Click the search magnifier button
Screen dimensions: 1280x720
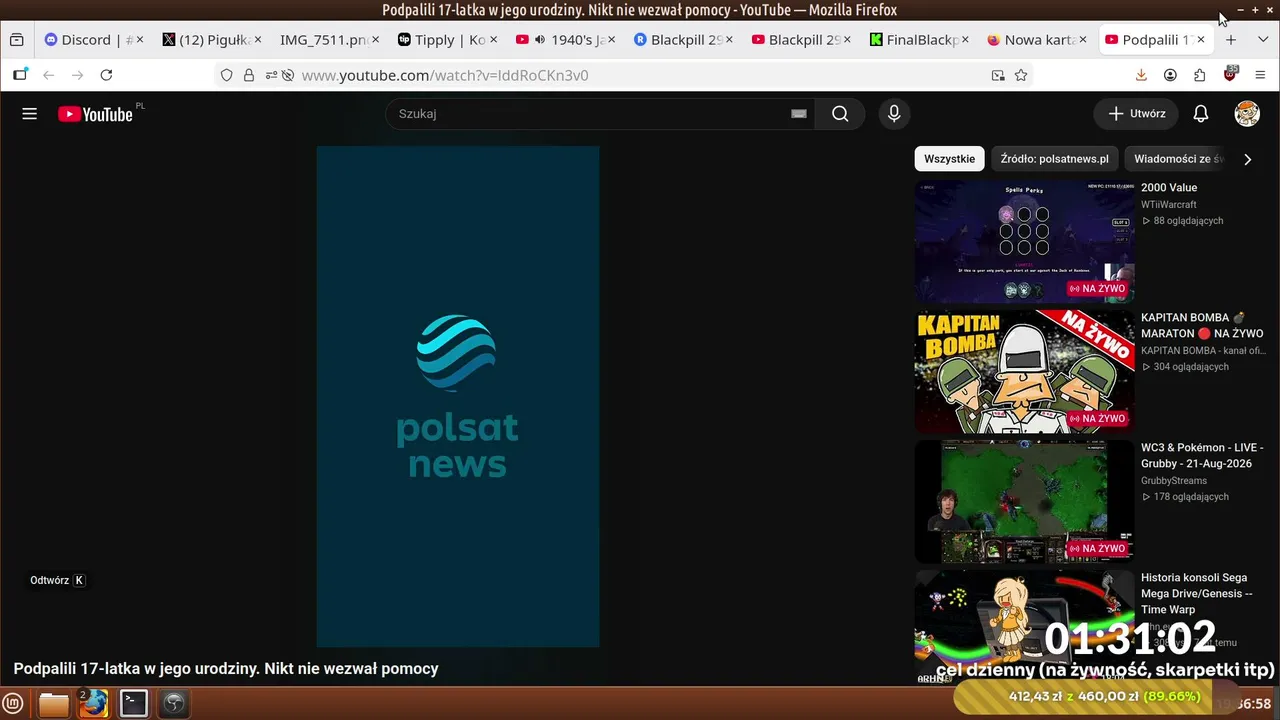point(840,114)
